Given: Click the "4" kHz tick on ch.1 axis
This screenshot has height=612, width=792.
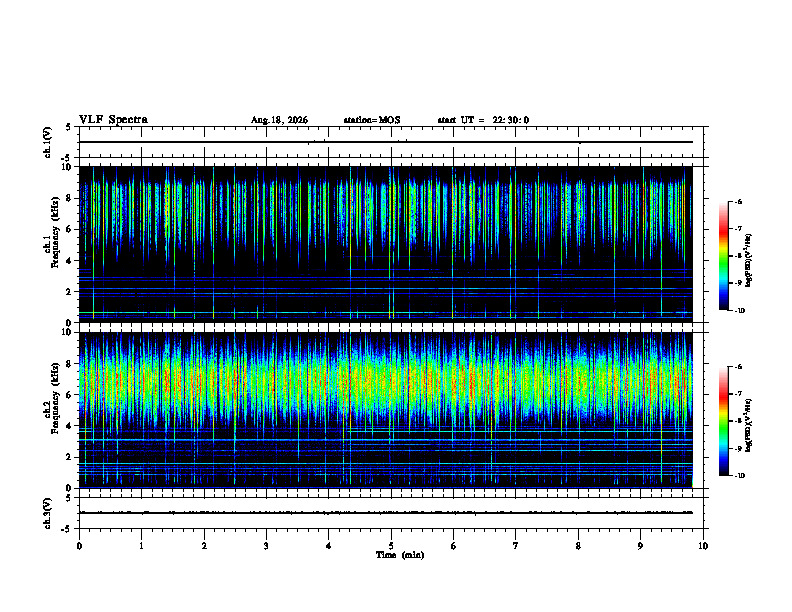Looking at the screenshot, I should click(x=70, y=261).
